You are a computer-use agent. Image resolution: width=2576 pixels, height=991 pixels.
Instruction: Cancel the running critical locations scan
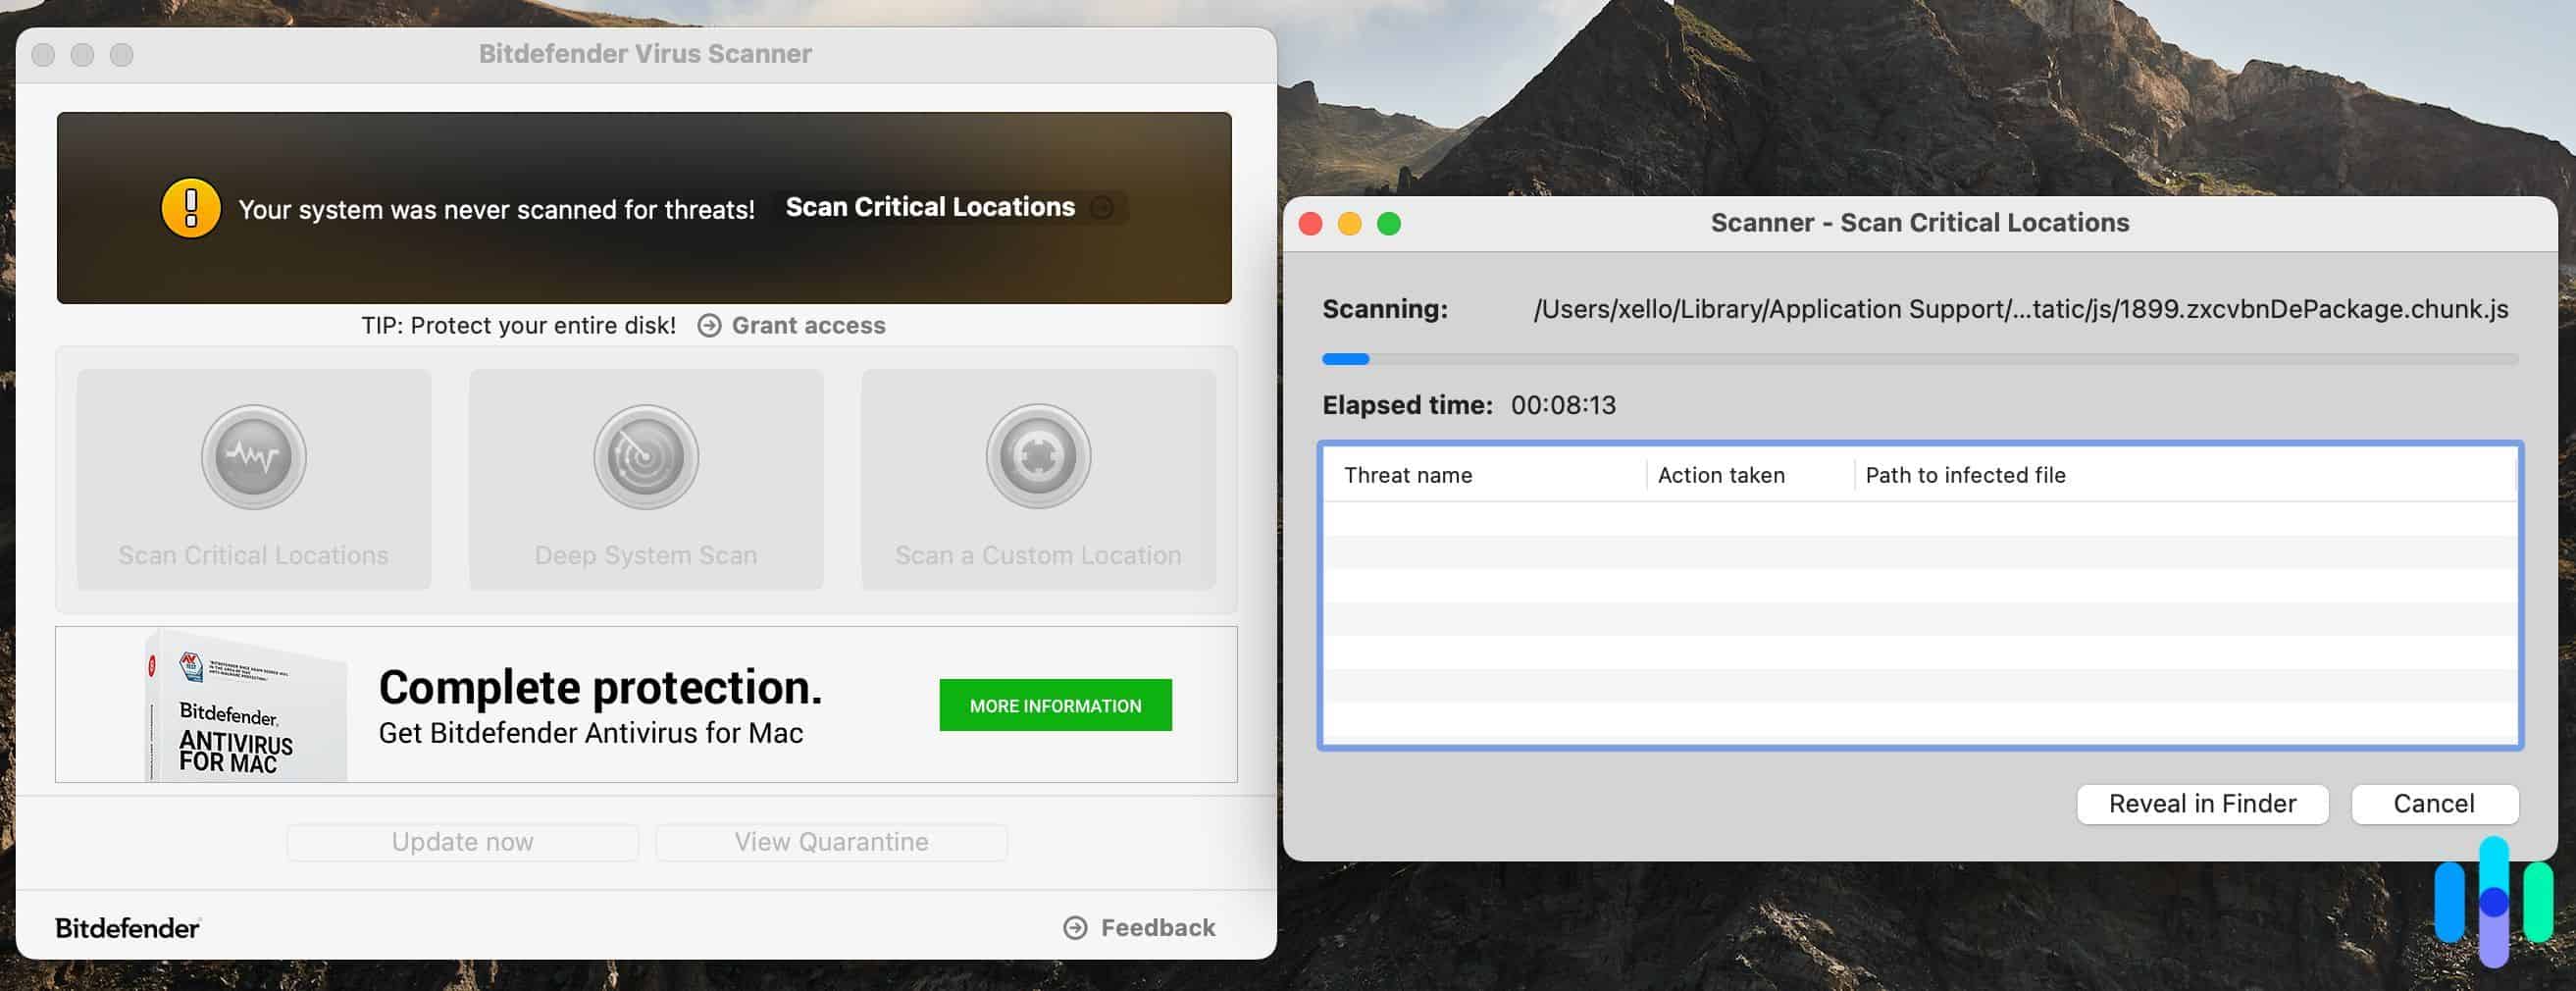pyautogui.click(x=2435, y=803)
